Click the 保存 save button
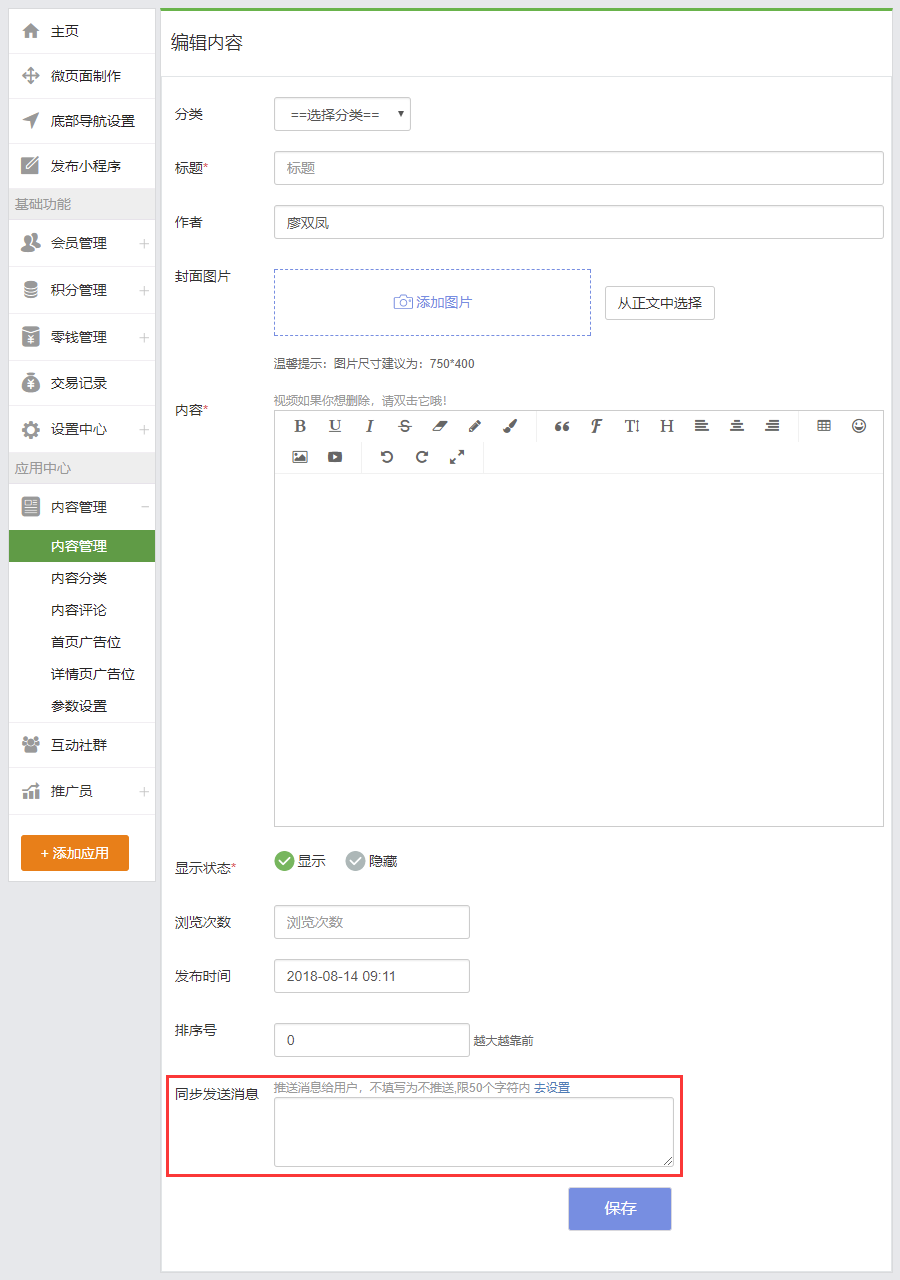The height and width of the screenshot is (1280, 900). pos(620,1208)
